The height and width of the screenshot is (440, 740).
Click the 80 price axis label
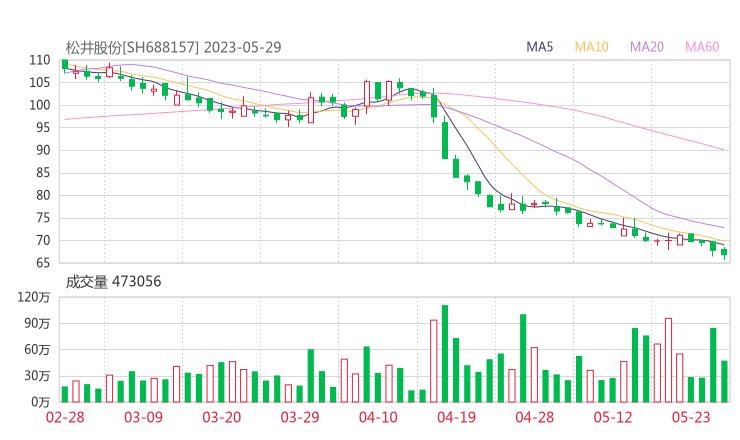pos(43,195)
